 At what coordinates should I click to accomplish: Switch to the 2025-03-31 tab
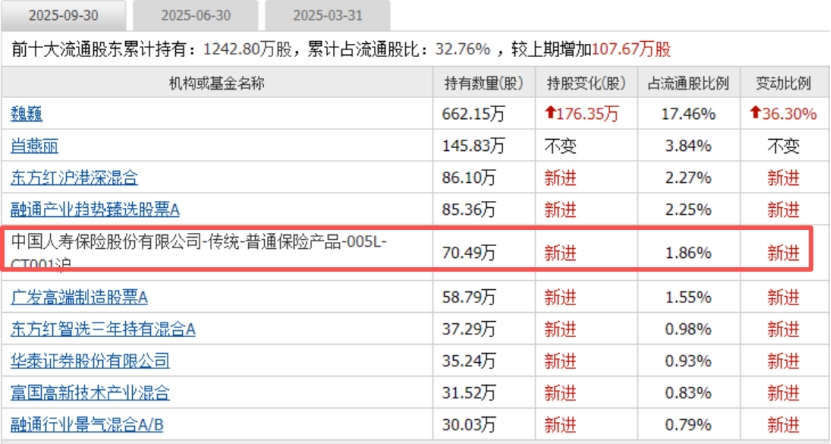click(328, 15)
